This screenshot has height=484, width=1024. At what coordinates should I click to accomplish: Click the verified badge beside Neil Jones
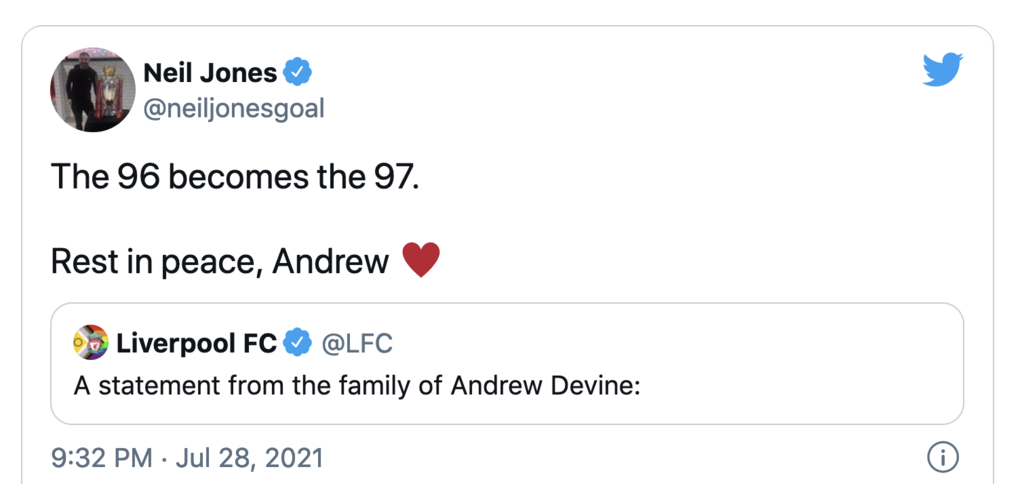click(x=298, y=72)
